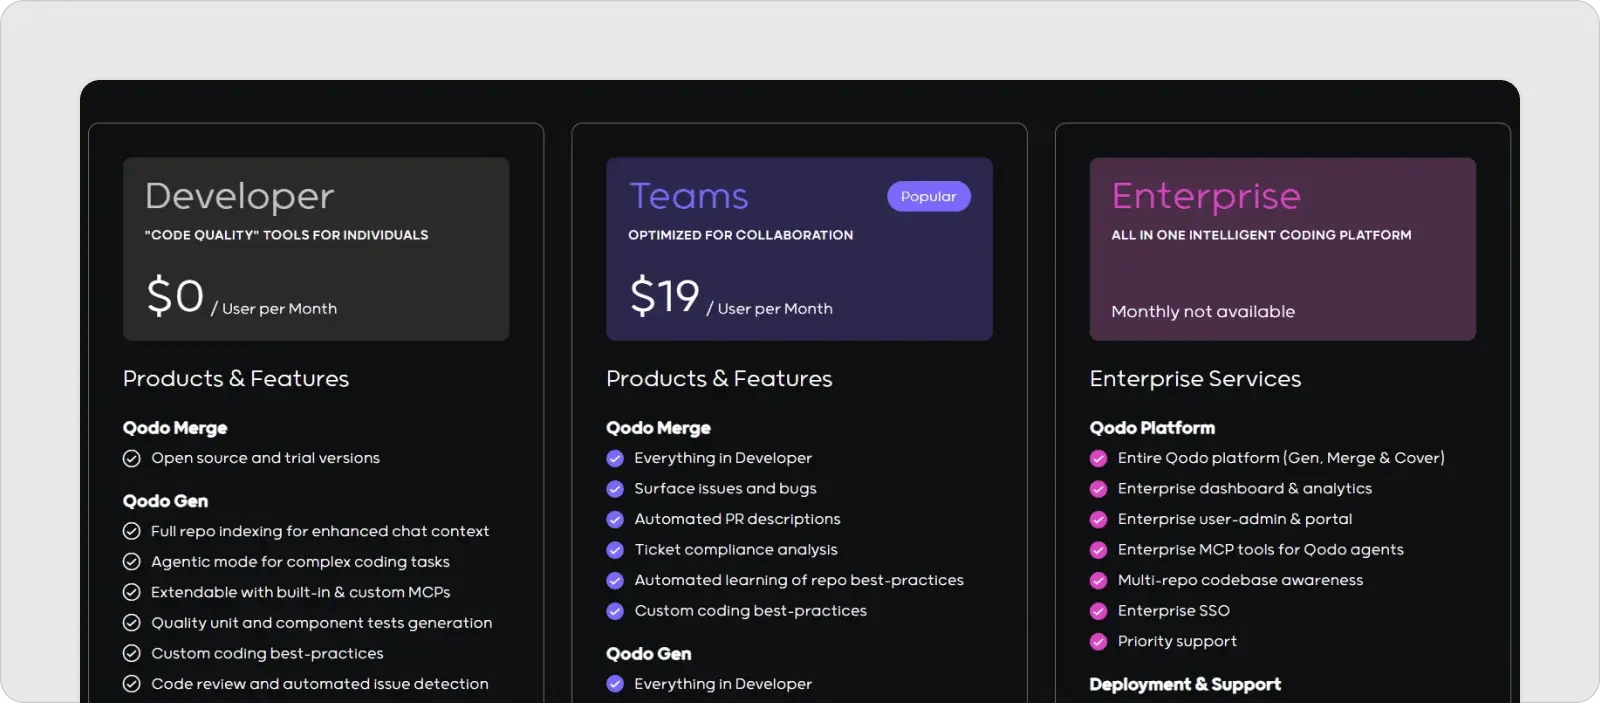Click purple check beside Ticket compliance analysis

pyautogui.click(x=615, y=550)
